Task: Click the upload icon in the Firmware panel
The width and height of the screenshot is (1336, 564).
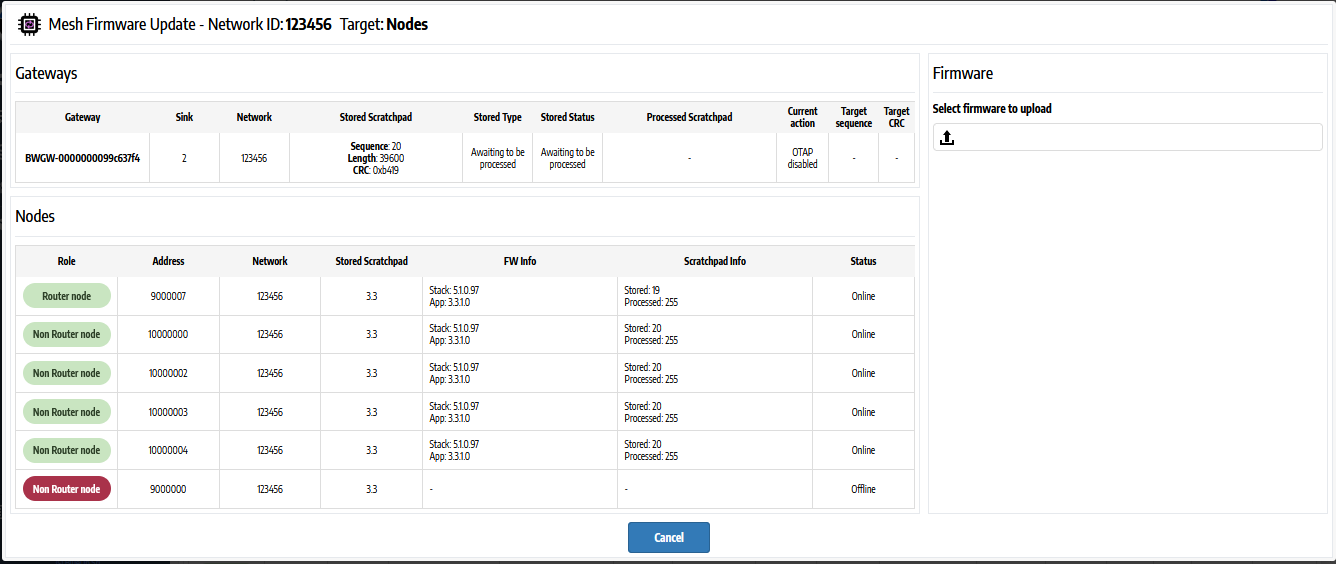Action: (x=947, y=138)
